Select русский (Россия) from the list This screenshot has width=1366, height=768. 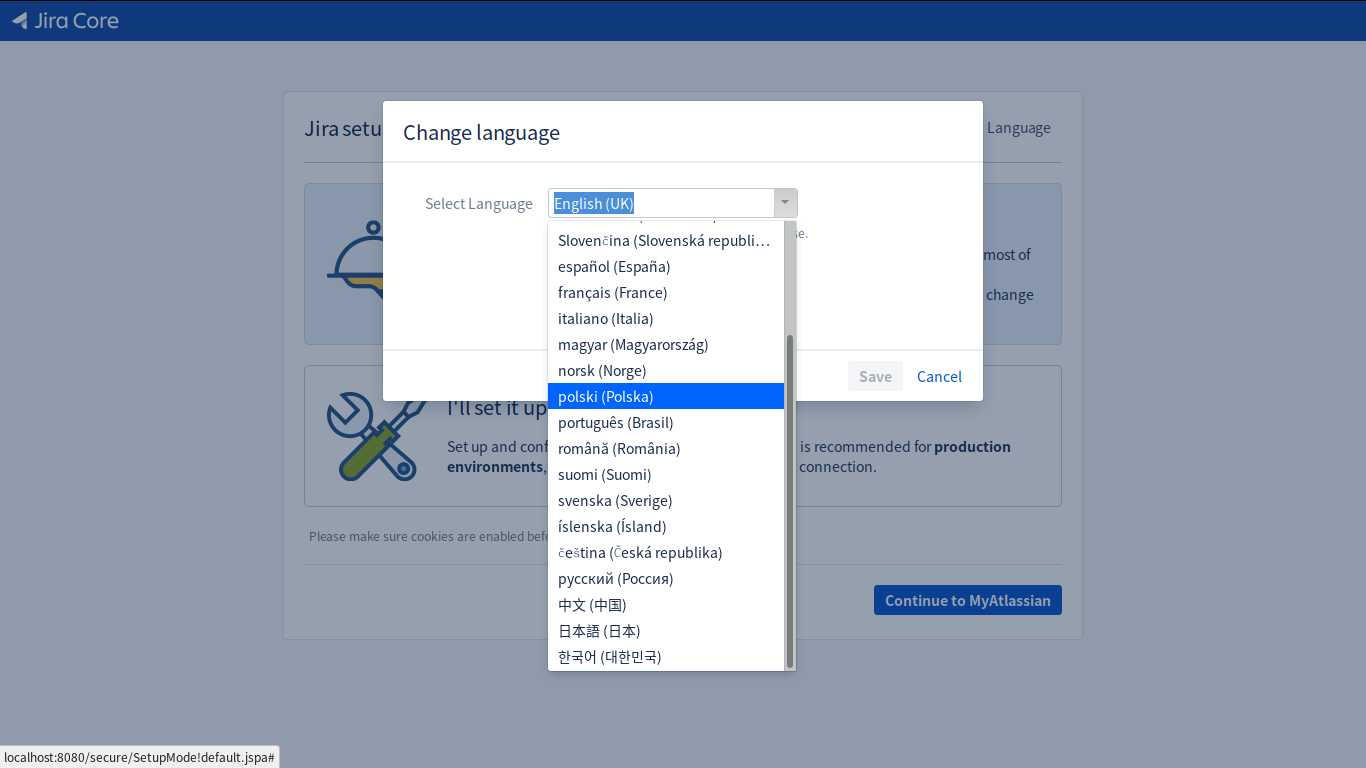point(666,578)
